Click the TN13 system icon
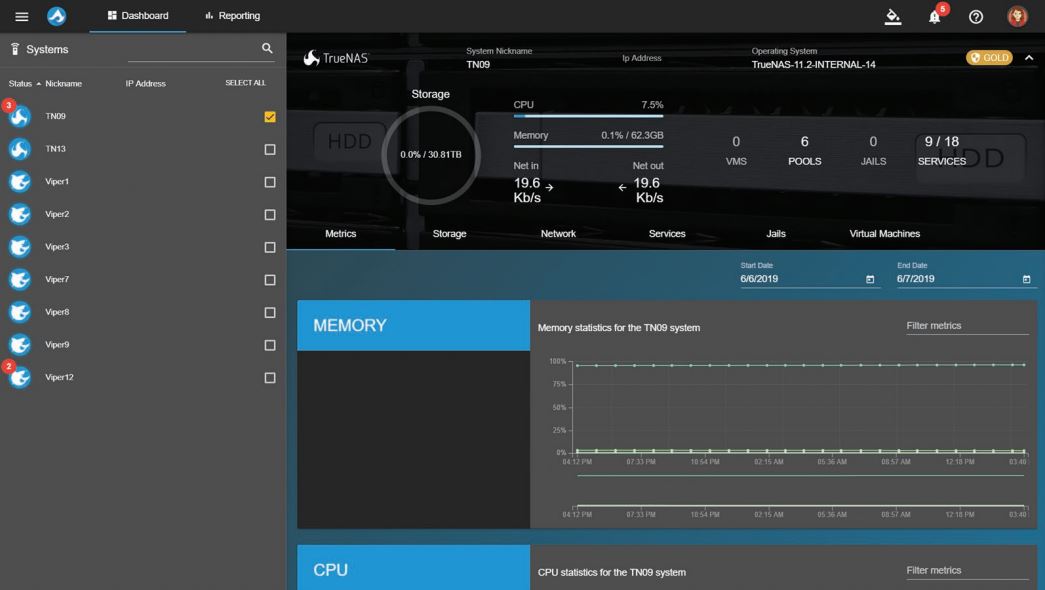Viewport: 1045px width, 590px height. [19, 149]
